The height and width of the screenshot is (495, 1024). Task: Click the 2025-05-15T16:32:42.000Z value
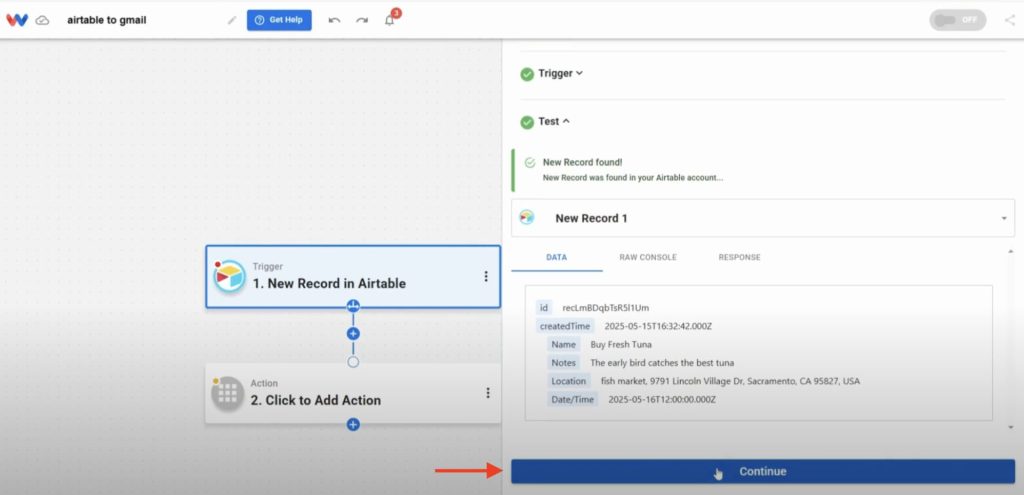point(658,326)
